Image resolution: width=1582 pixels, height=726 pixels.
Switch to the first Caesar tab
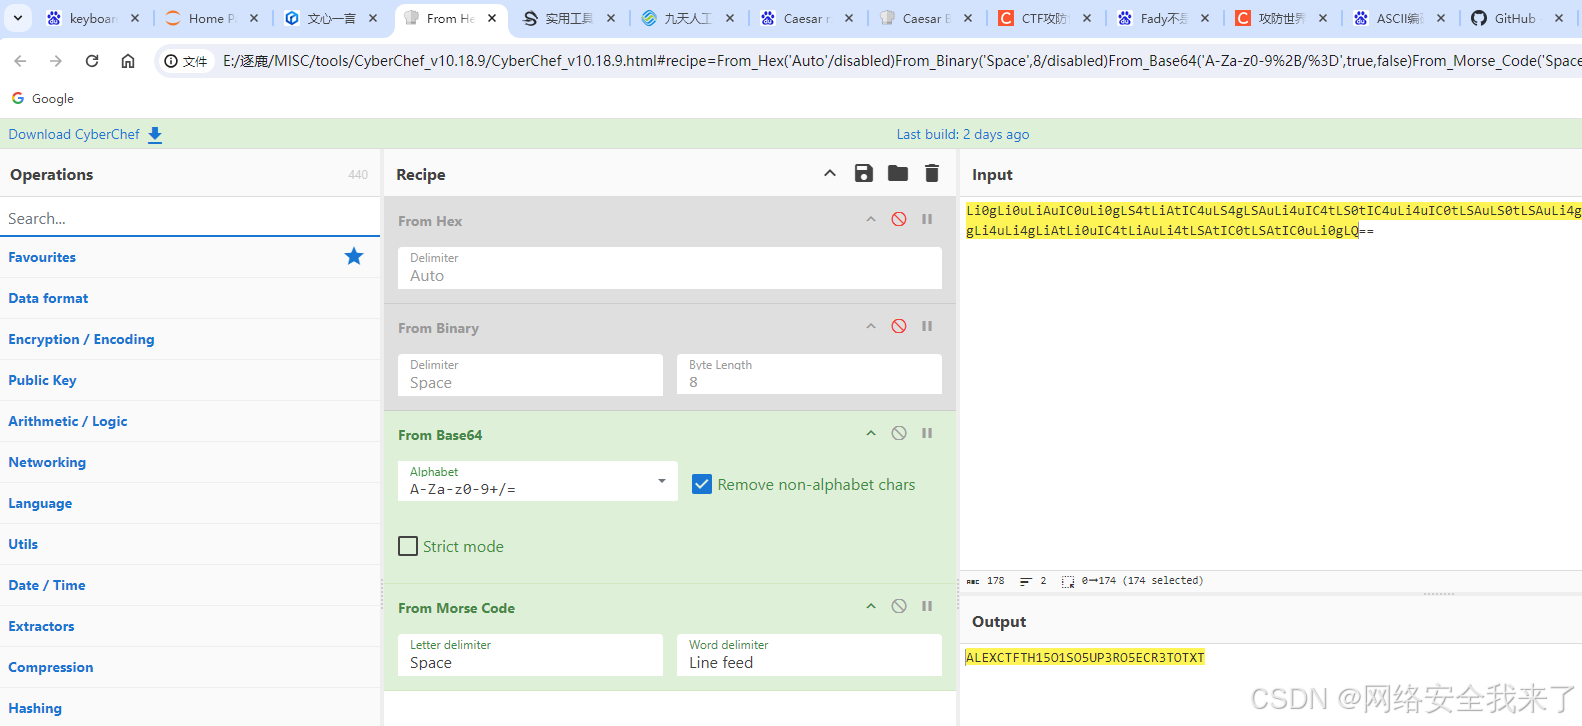point(807,18)
